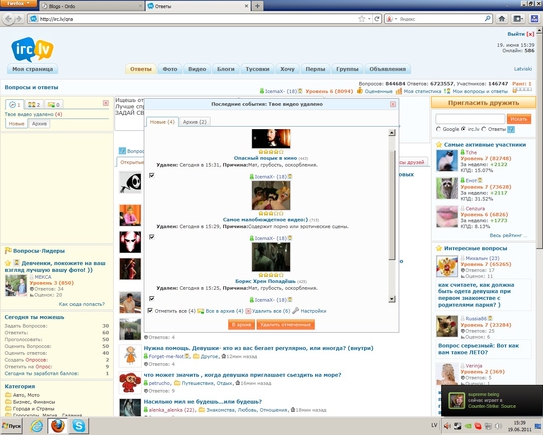Open the Моя страница button
This screenshot has width=543, height=435.
(x=33, y=69)
